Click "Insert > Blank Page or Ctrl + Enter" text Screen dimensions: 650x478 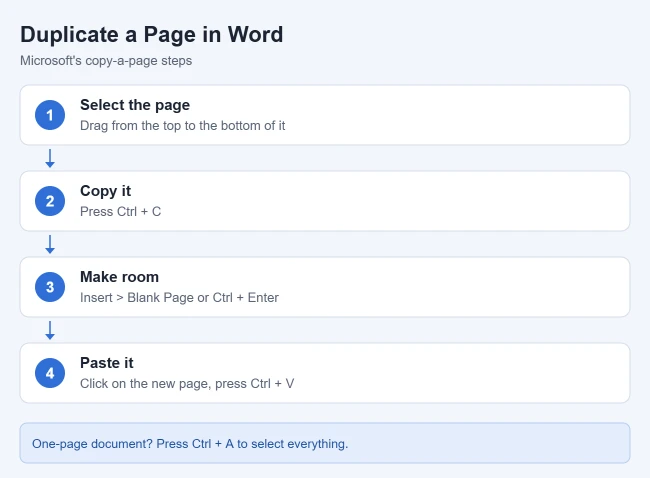point(179,298)
